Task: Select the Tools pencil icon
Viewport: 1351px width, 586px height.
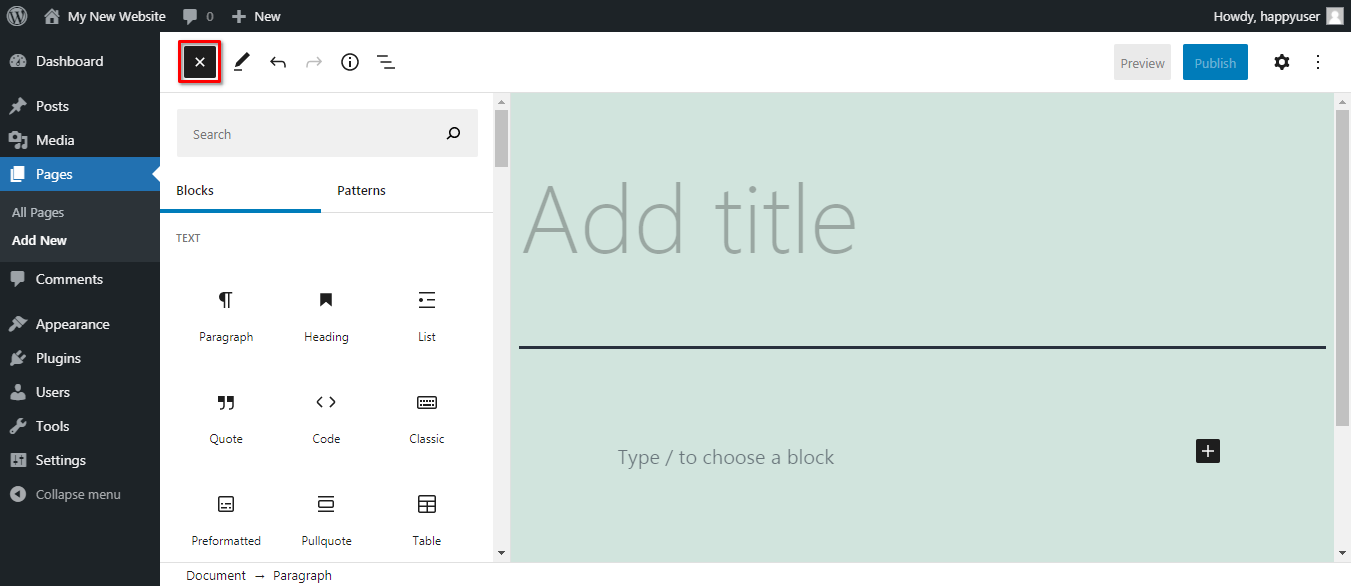Action: [241, 62]
